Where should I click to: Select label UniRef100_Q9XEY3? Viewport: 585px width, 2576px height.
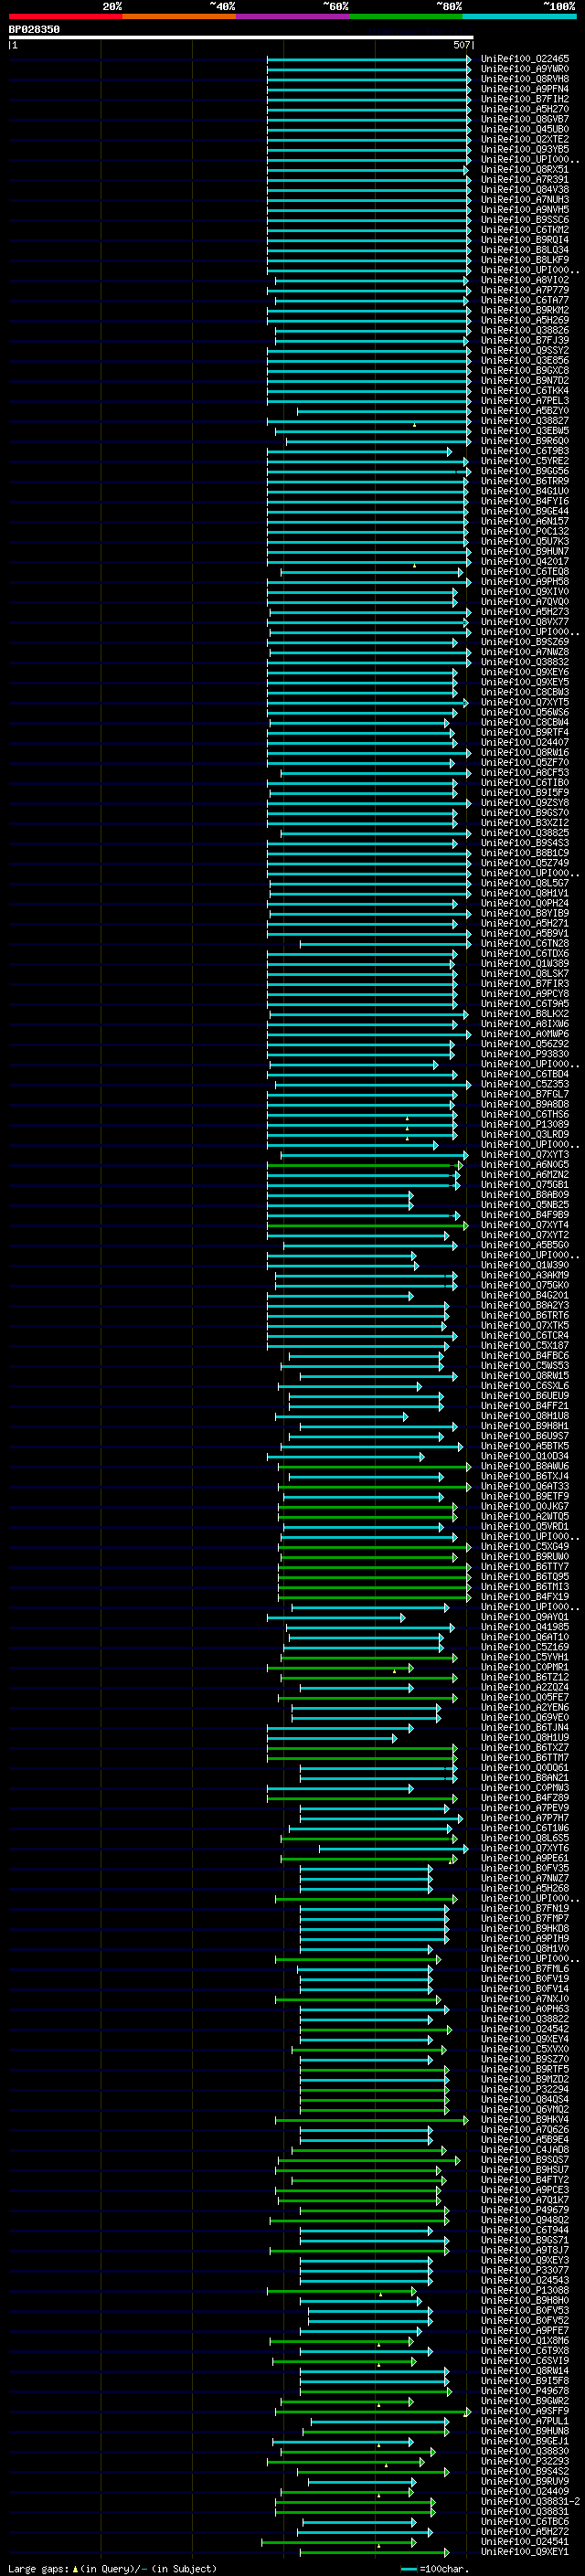525,2260
